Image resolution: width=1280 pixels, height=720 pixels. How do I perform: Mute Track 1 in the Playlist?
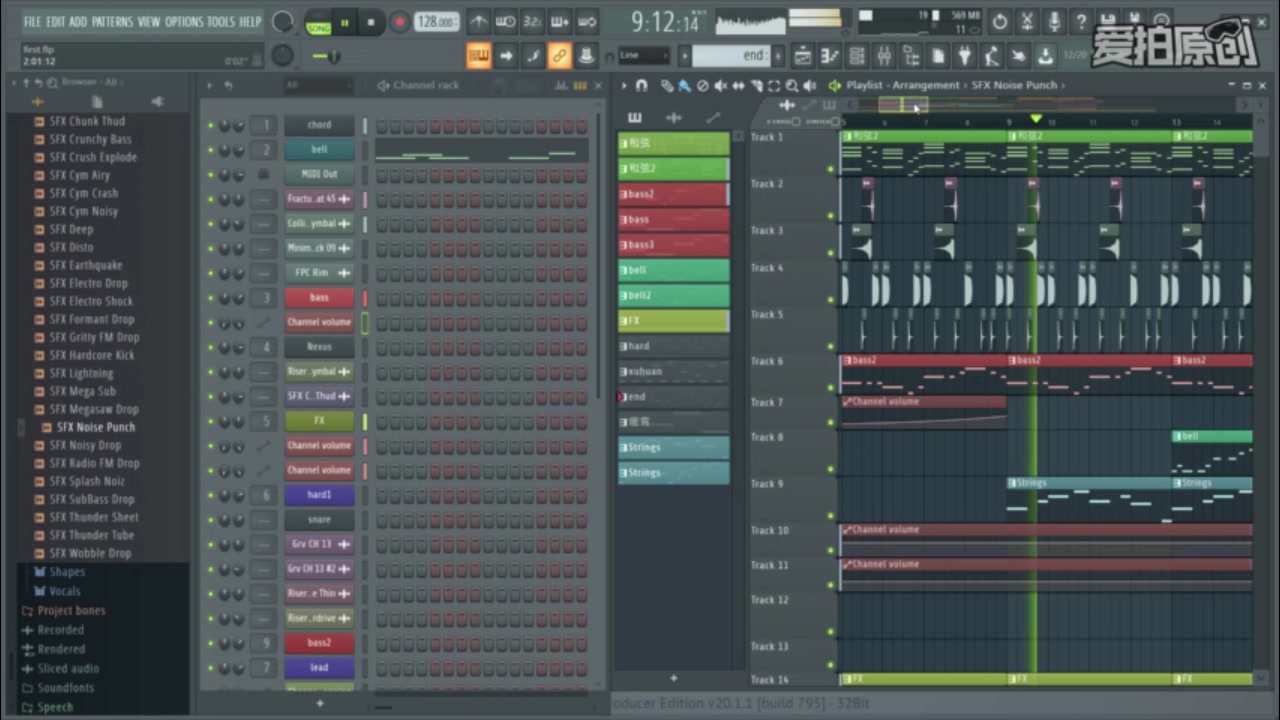(831, 169)
